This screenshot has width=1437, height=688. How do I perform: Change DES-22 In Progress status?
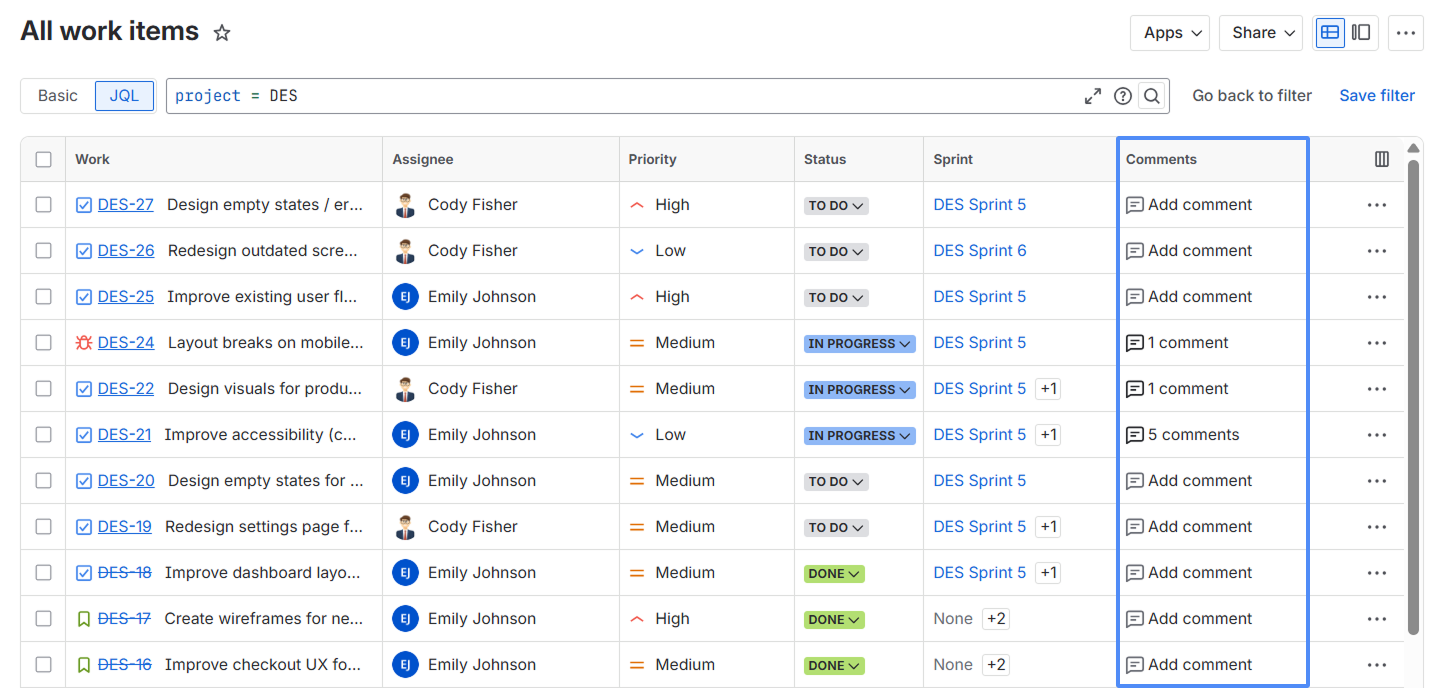click(x=860, y=390)
